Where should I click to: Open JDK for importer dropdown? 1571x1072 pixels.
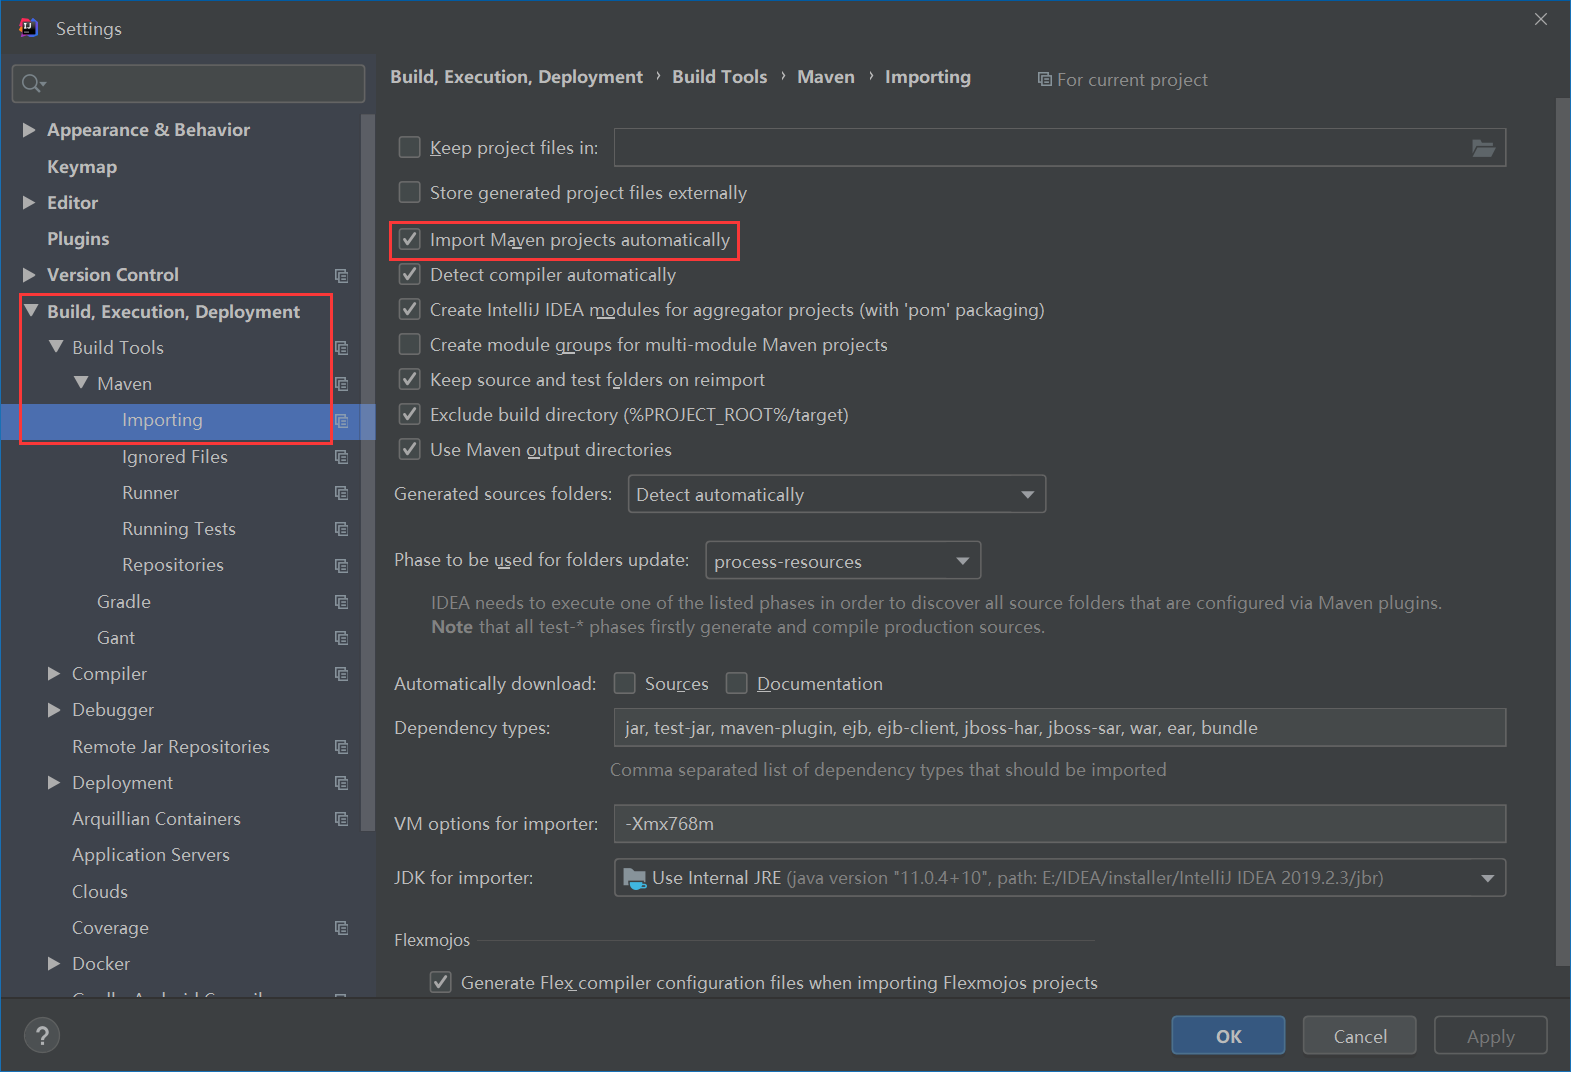[1060, 878]
